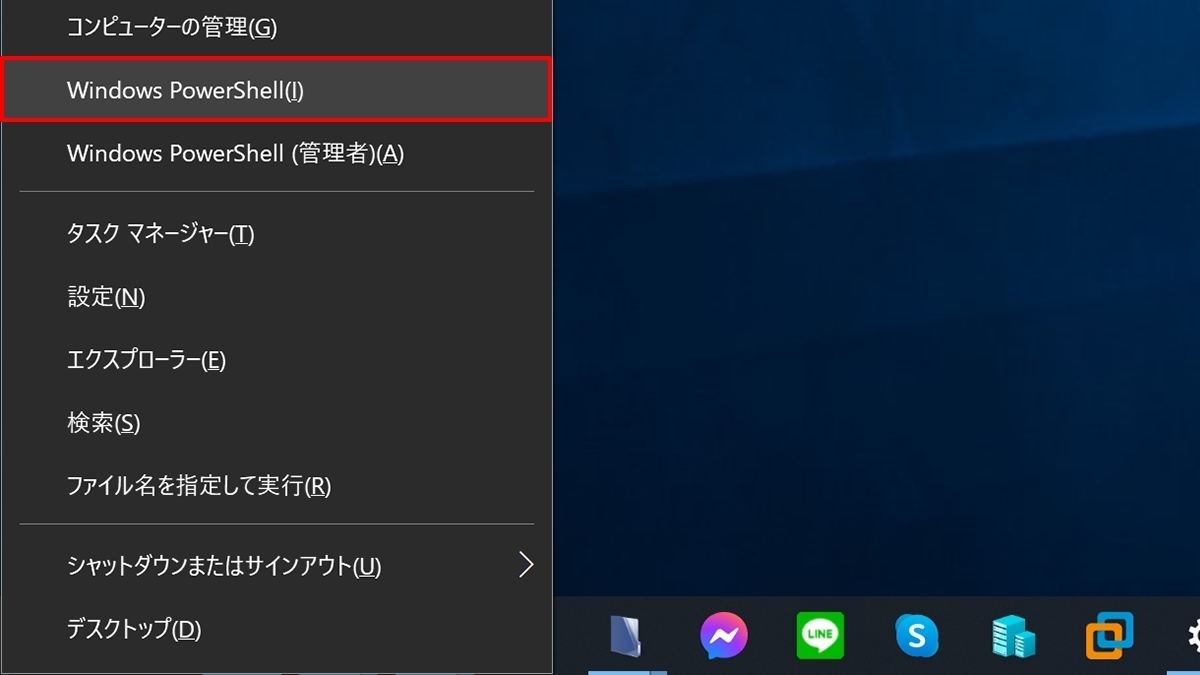This screenshot has height=675, width=1200.
Task: Open LINE app in the taskbar
Action: tap(820, 636)
